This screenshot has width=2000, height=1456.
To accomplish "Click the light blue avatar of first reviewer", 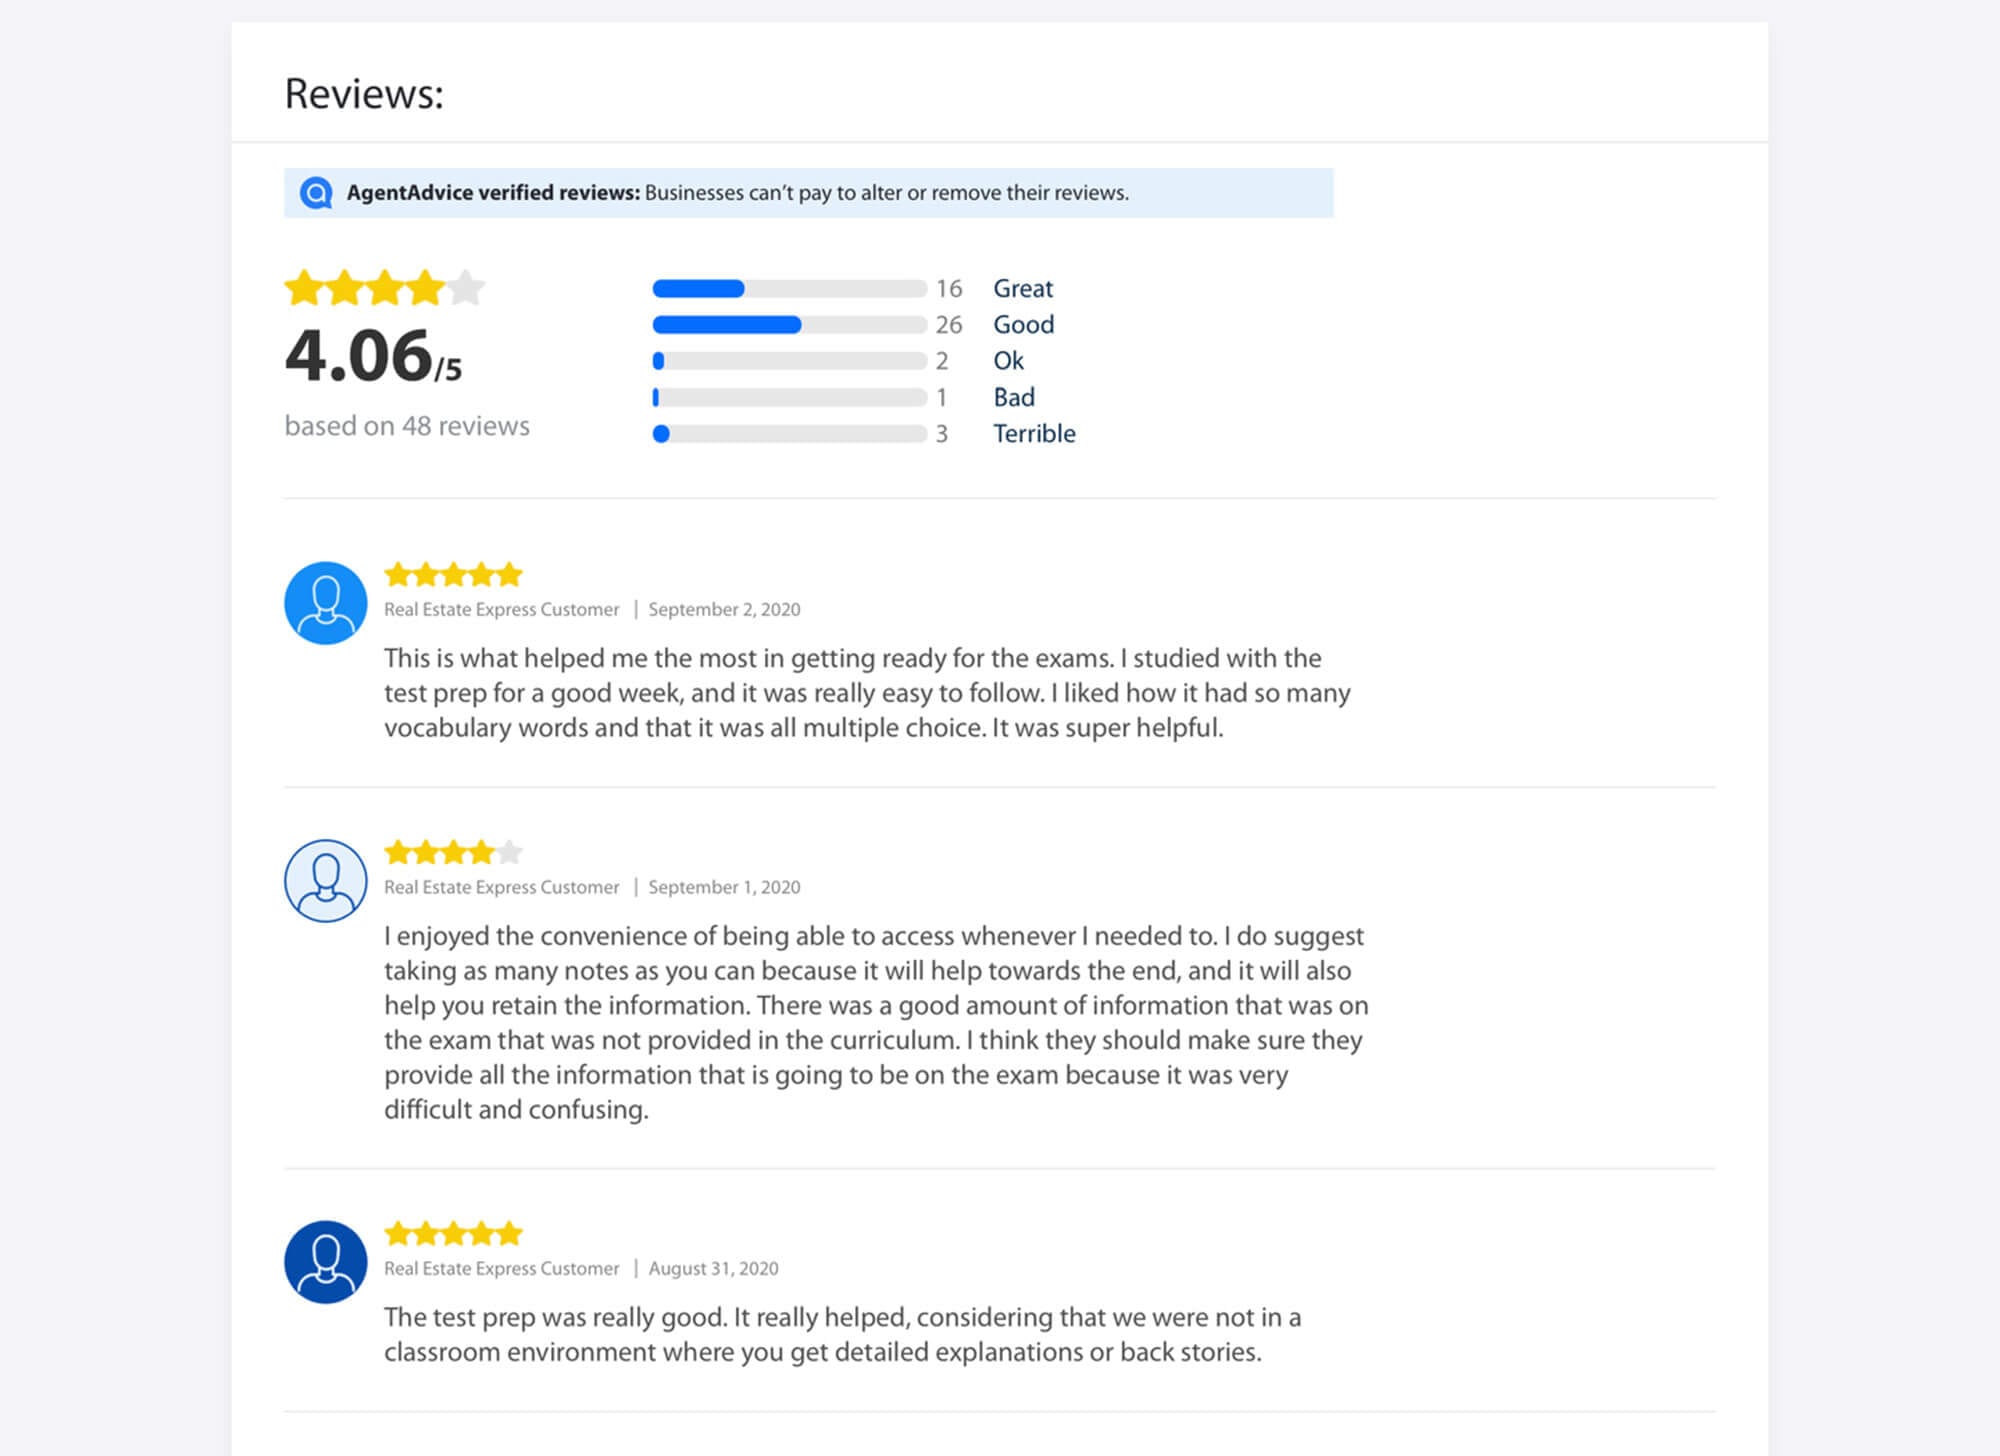I will [326, 603].
